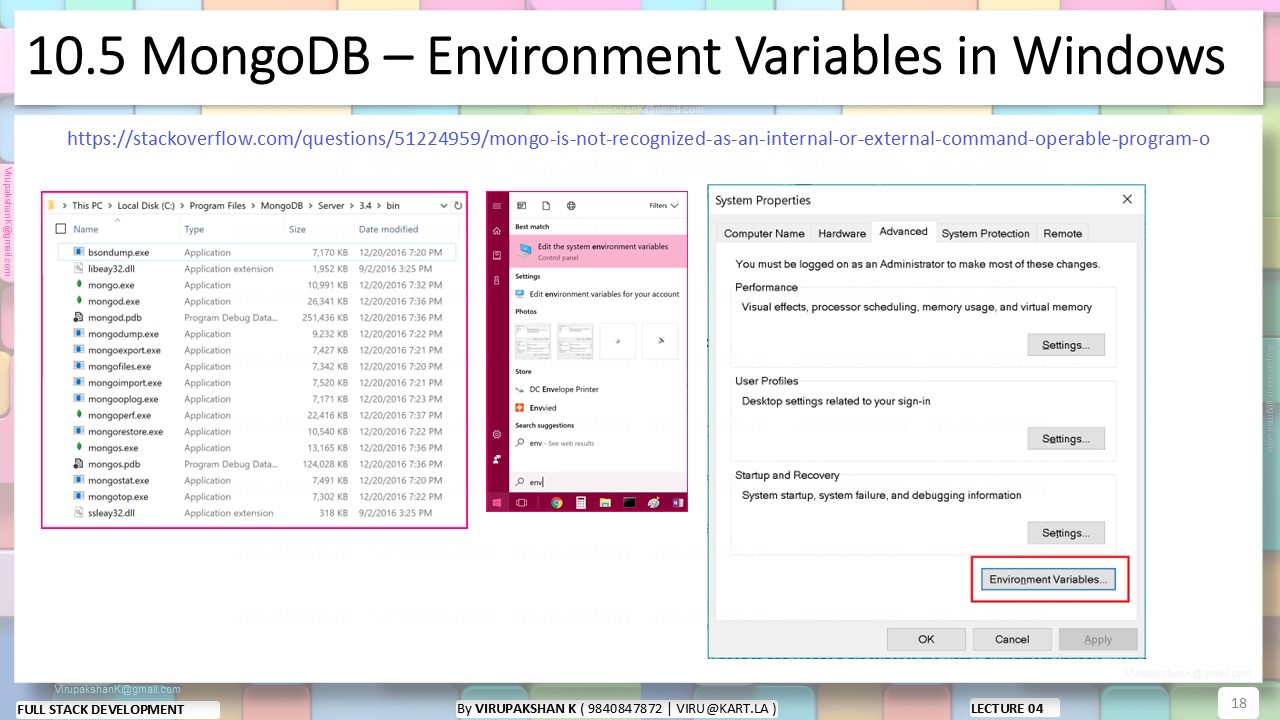Open Task View on the taskbar
The image size is (1280, 720).
pos(521,503)
